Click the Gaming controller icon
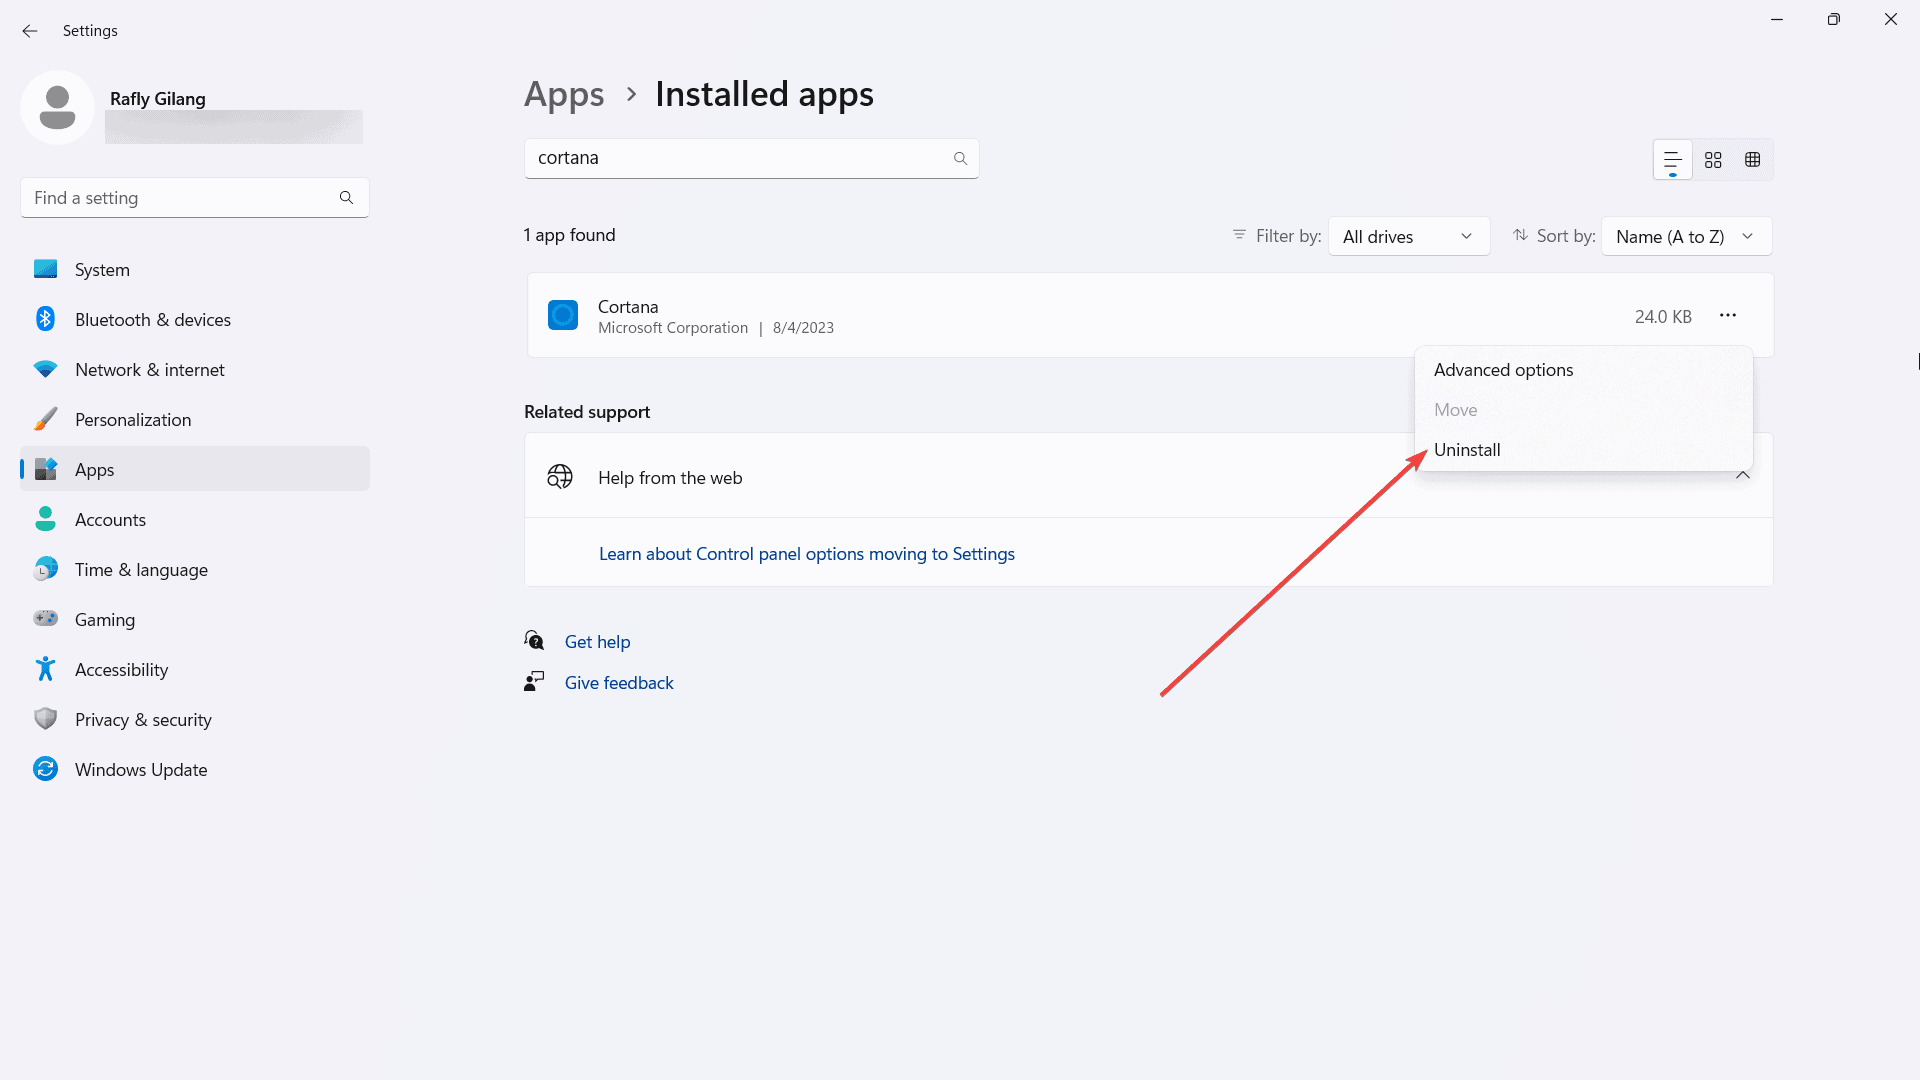Image resolution: width=1920 pixels, height=1080 pixels. (45, 619)
